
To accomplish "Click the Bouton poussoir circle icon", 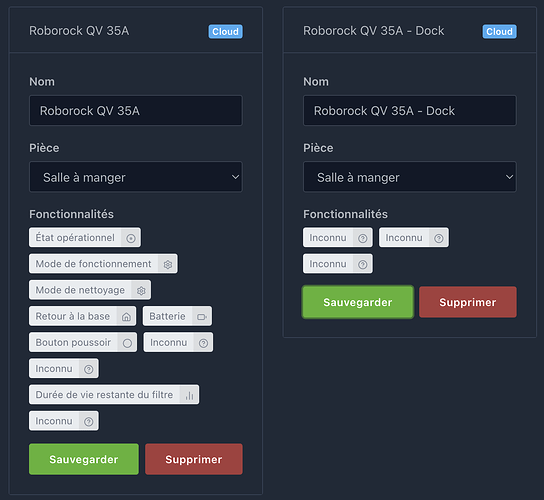I will click(x=127, y=343).
